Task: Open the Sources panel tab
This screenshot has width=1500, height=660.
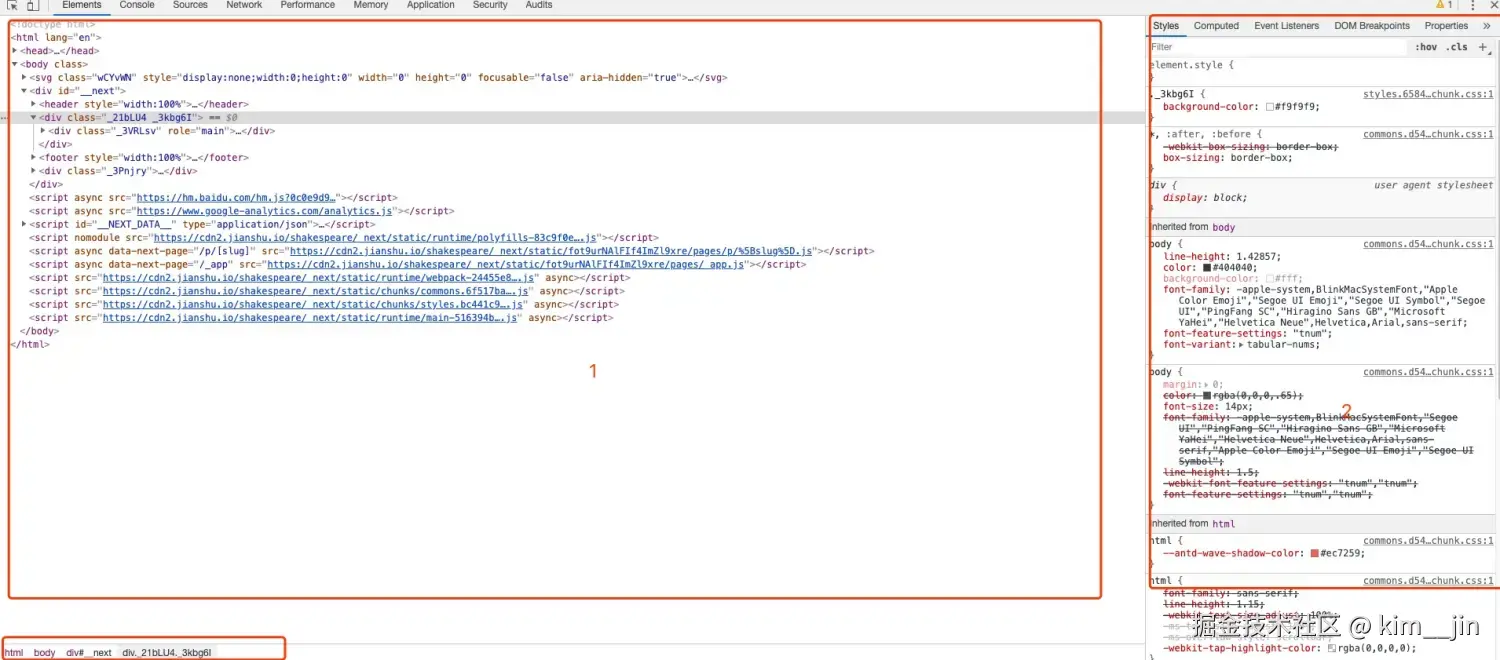Action: tap(190, 5)
